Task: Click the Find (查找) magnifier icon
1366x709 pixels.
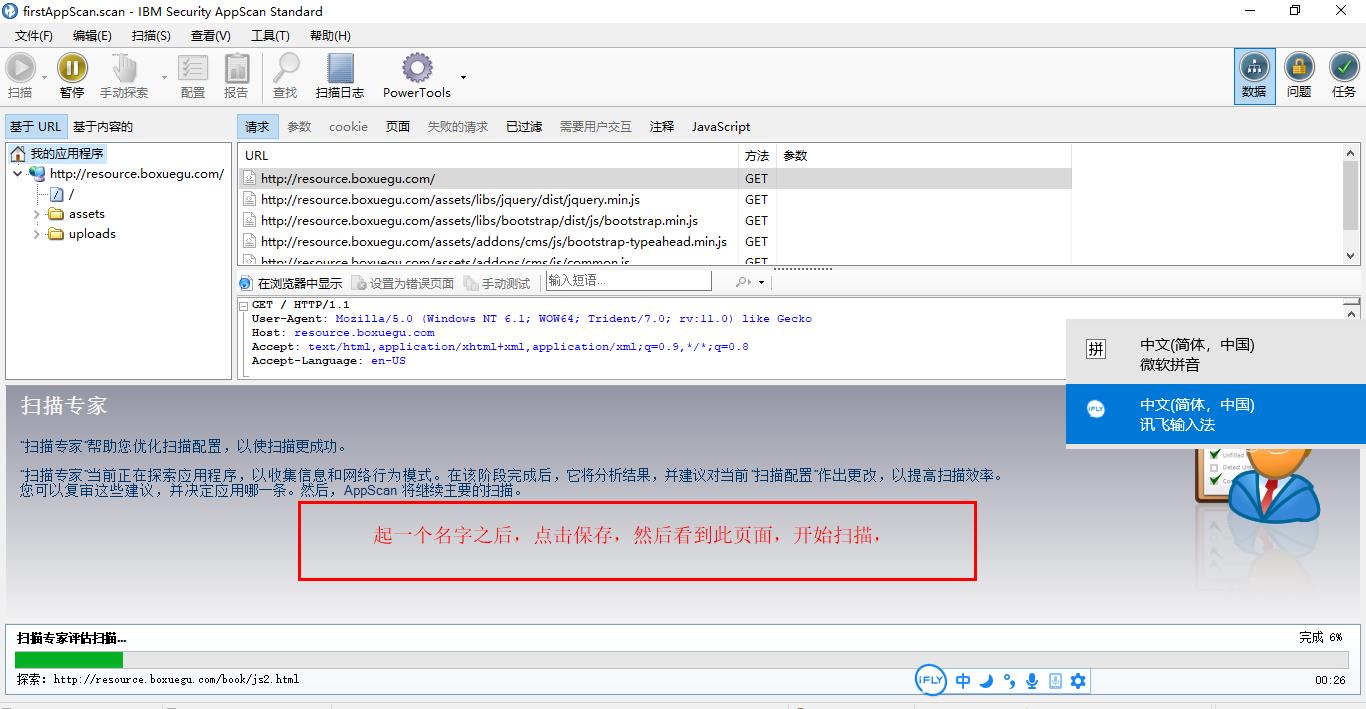Action: click(286, 68)
